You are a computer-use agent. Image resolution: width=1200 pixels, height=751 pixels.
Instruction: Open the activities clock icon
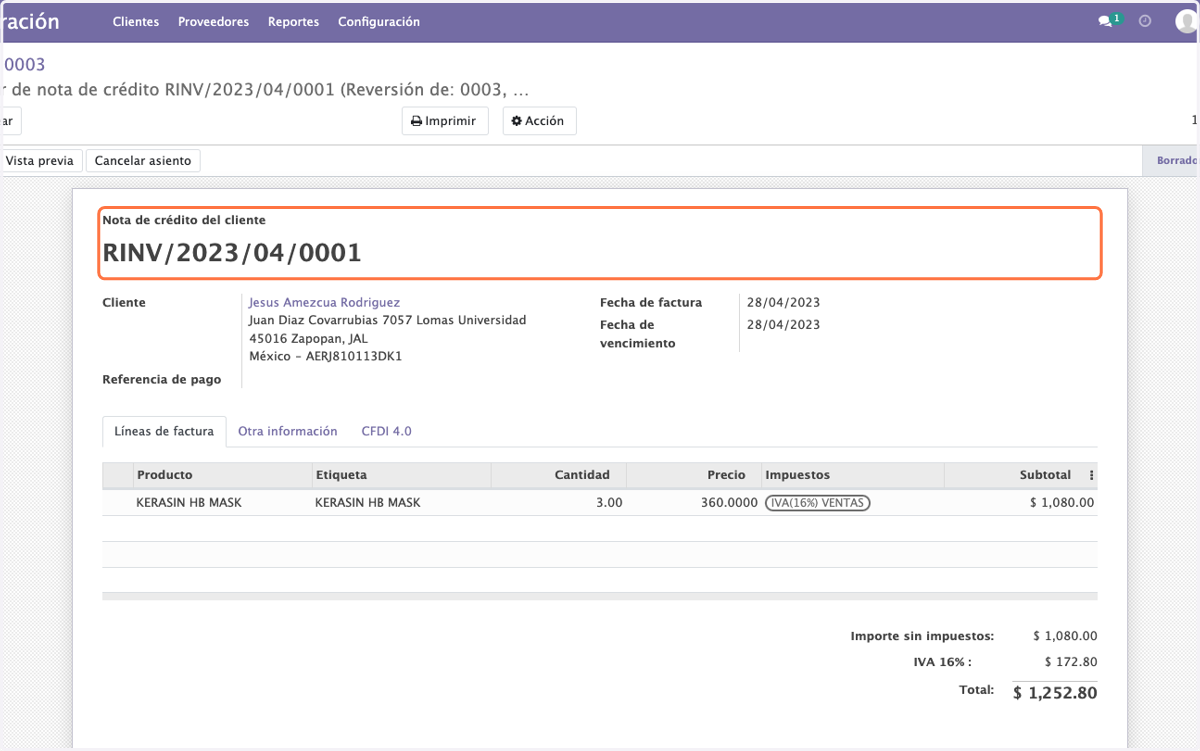point(1146,21)
